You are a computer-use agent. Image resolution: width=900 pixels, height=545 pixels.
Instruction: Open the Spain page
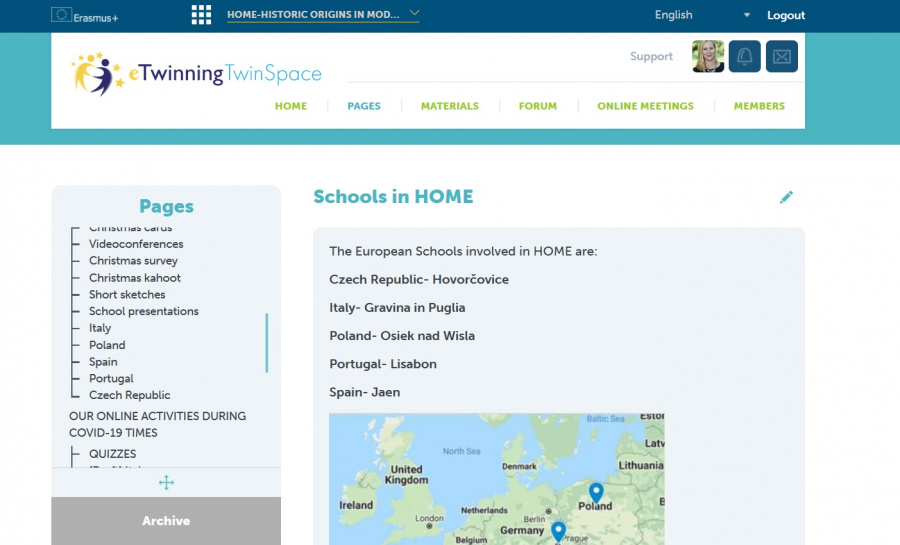[x=103, y=362]
